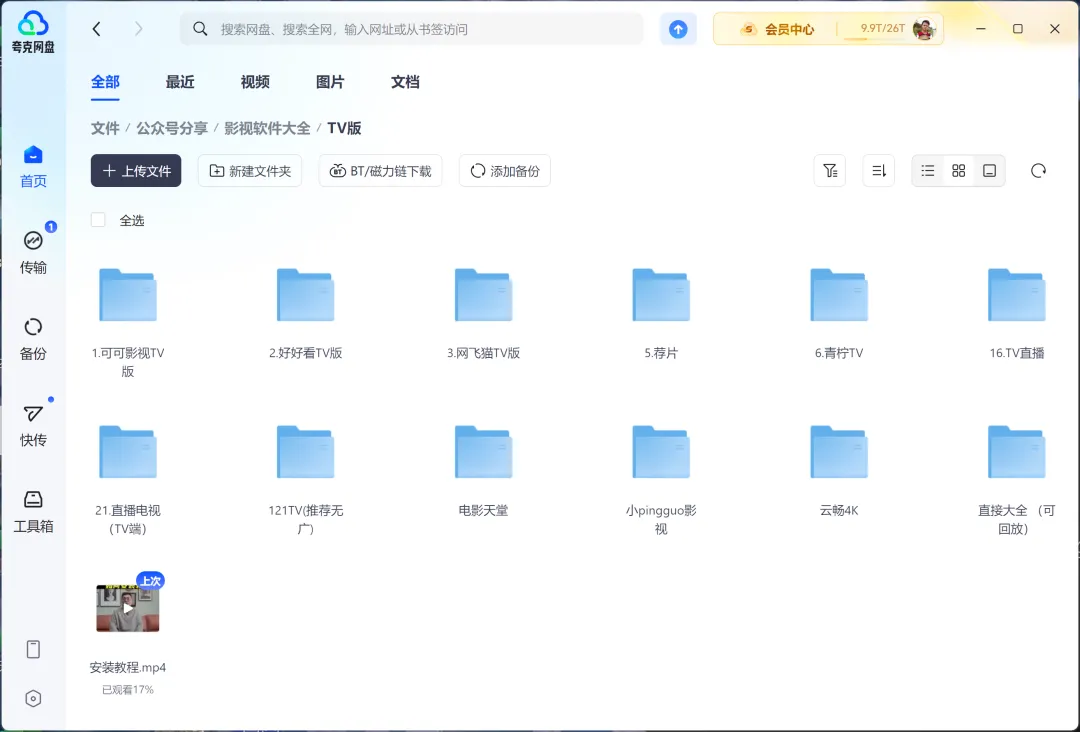The height and width of the screenshot is (732, 1080).
Task: Open the filter icon in toolbar
Action: pyautogui.click(x=830, y=171)
